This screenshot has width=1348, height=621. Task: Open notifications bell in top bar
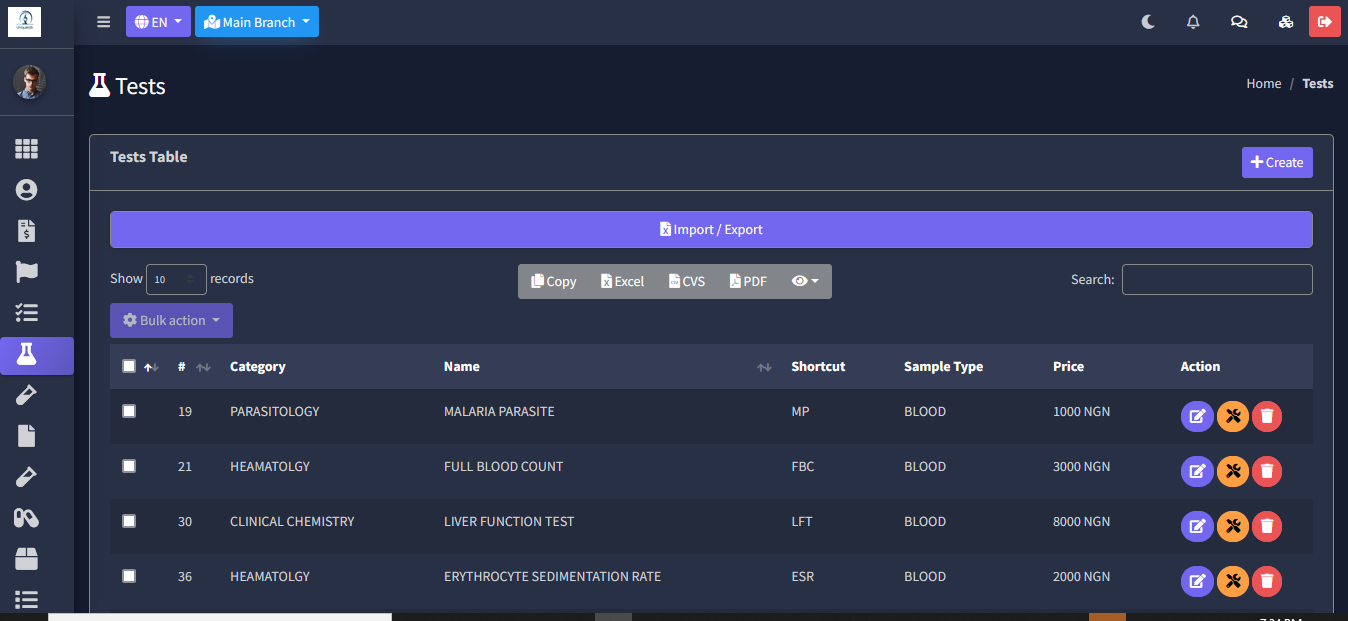click(1193, 22)
